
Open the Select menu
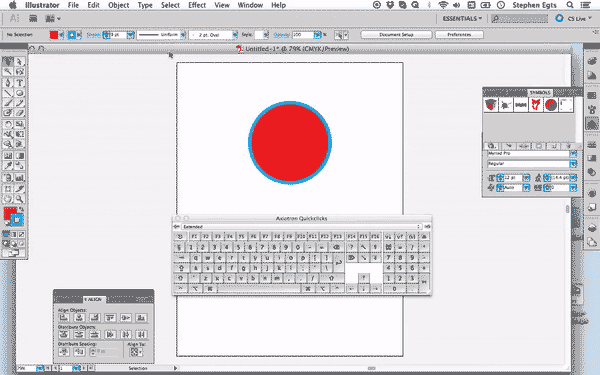(x=170, y=5)
